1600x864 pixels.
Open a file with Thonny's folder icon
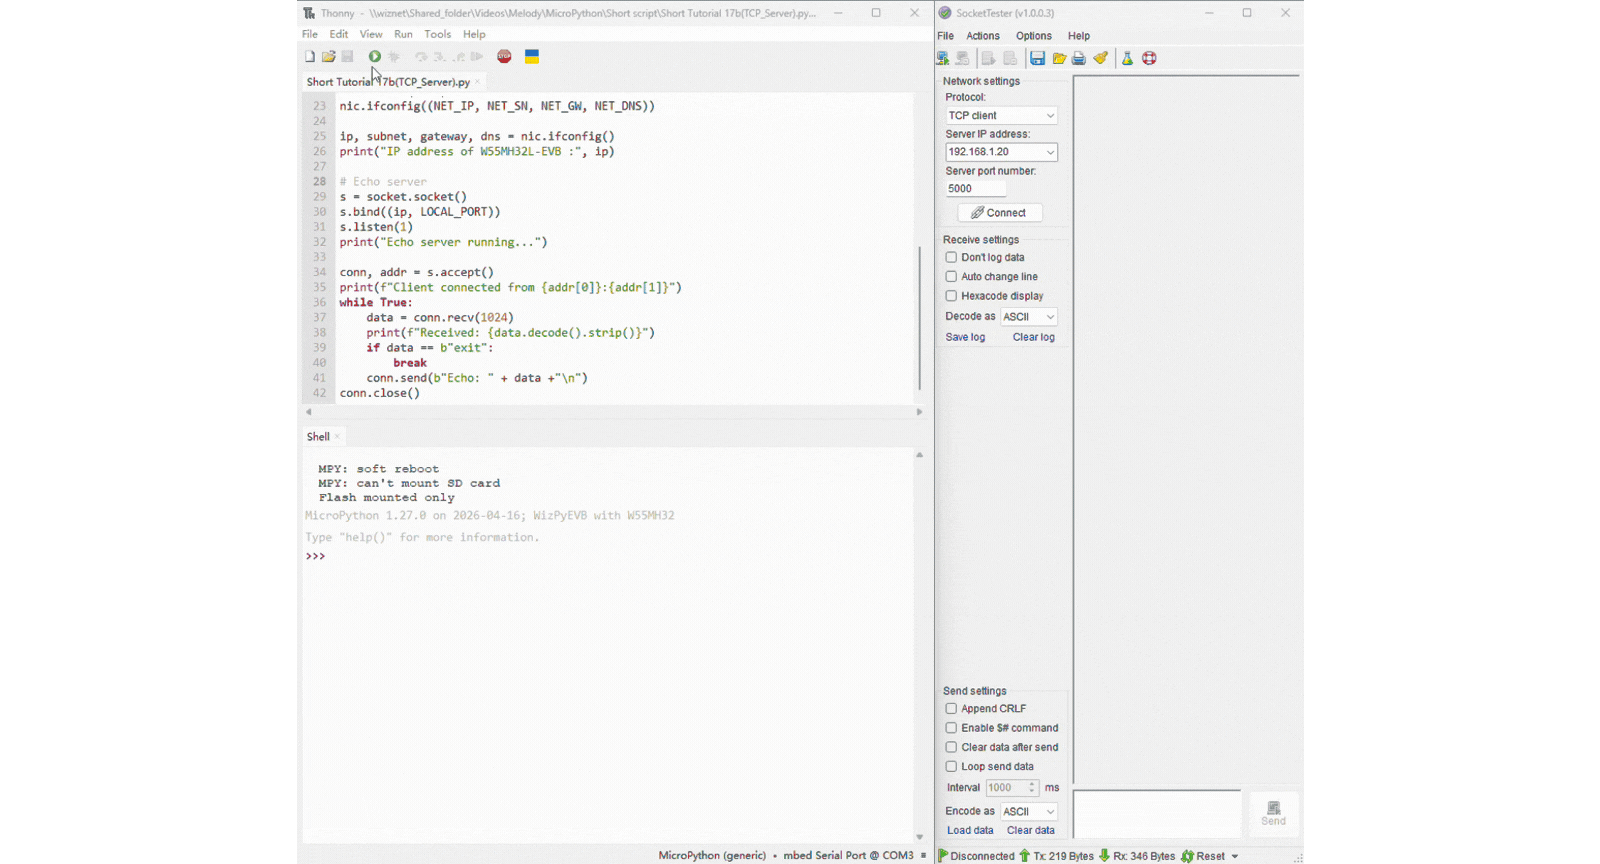pos(328,57)
